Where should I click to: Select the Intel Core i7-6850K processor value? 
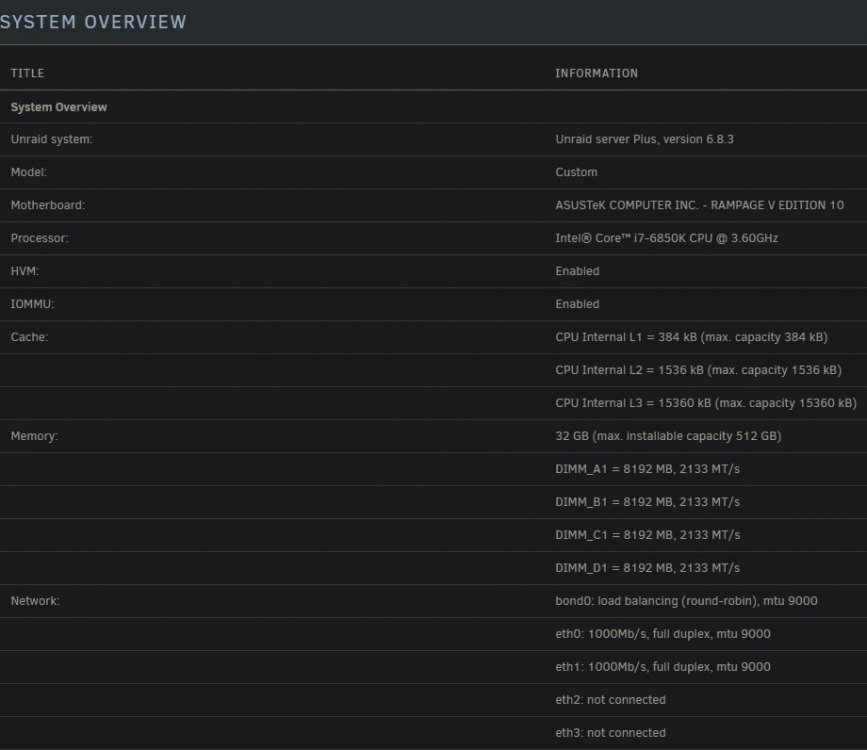(x=666, y=238)
